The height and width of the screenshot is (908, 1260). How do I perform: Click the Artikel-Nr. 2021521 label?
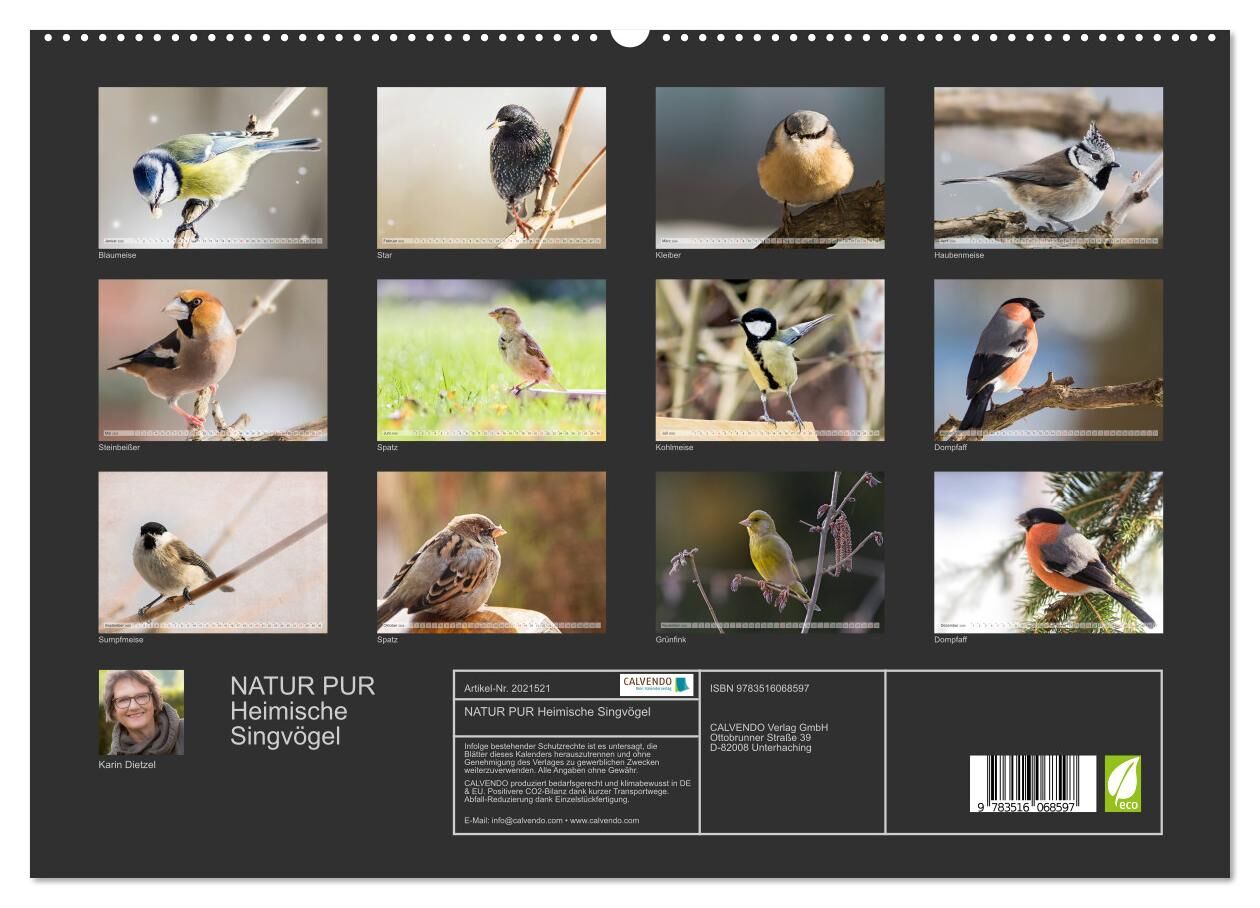(x=507, y=689)
